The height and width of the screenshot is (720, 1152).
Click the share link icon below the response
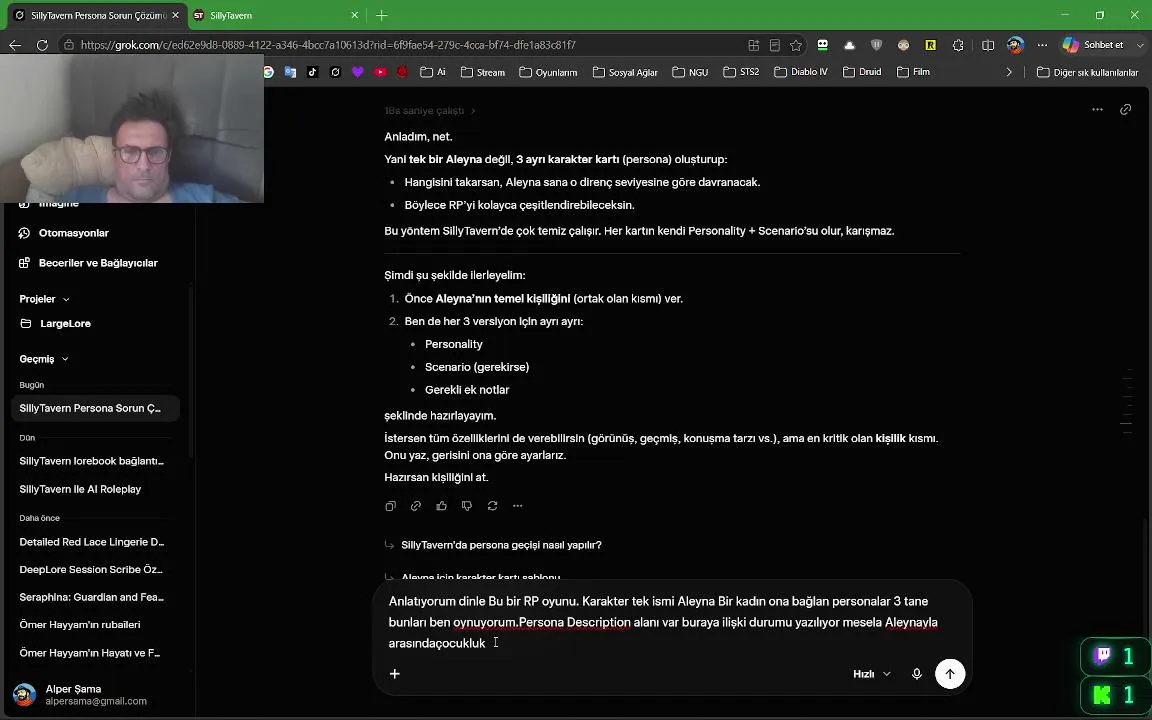click(416, 505)
